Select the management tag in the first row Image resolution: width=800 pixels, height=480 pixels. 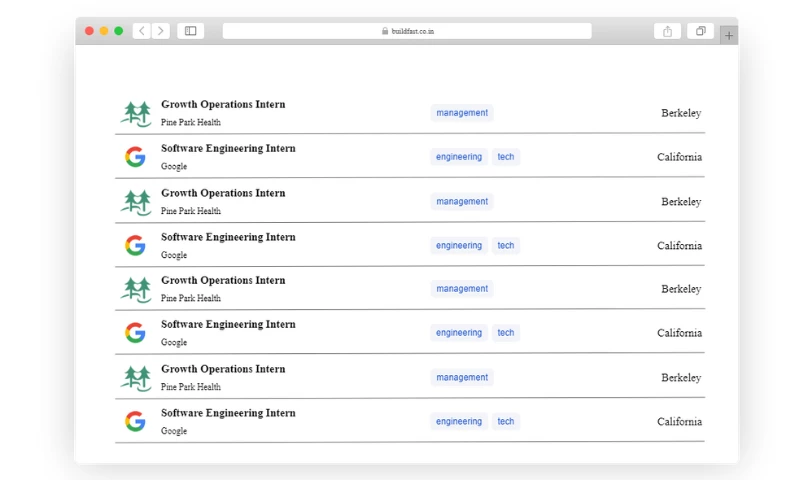(x=462, y=113)
